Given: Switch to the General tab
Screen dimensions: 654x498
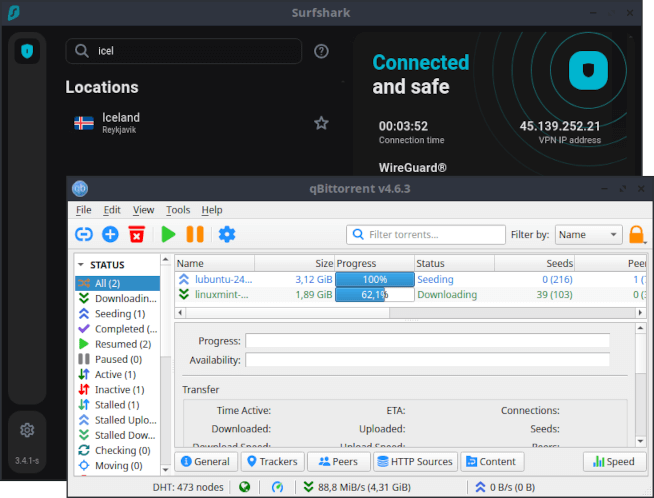Looking at the screenshot, I should coord(206,461).
